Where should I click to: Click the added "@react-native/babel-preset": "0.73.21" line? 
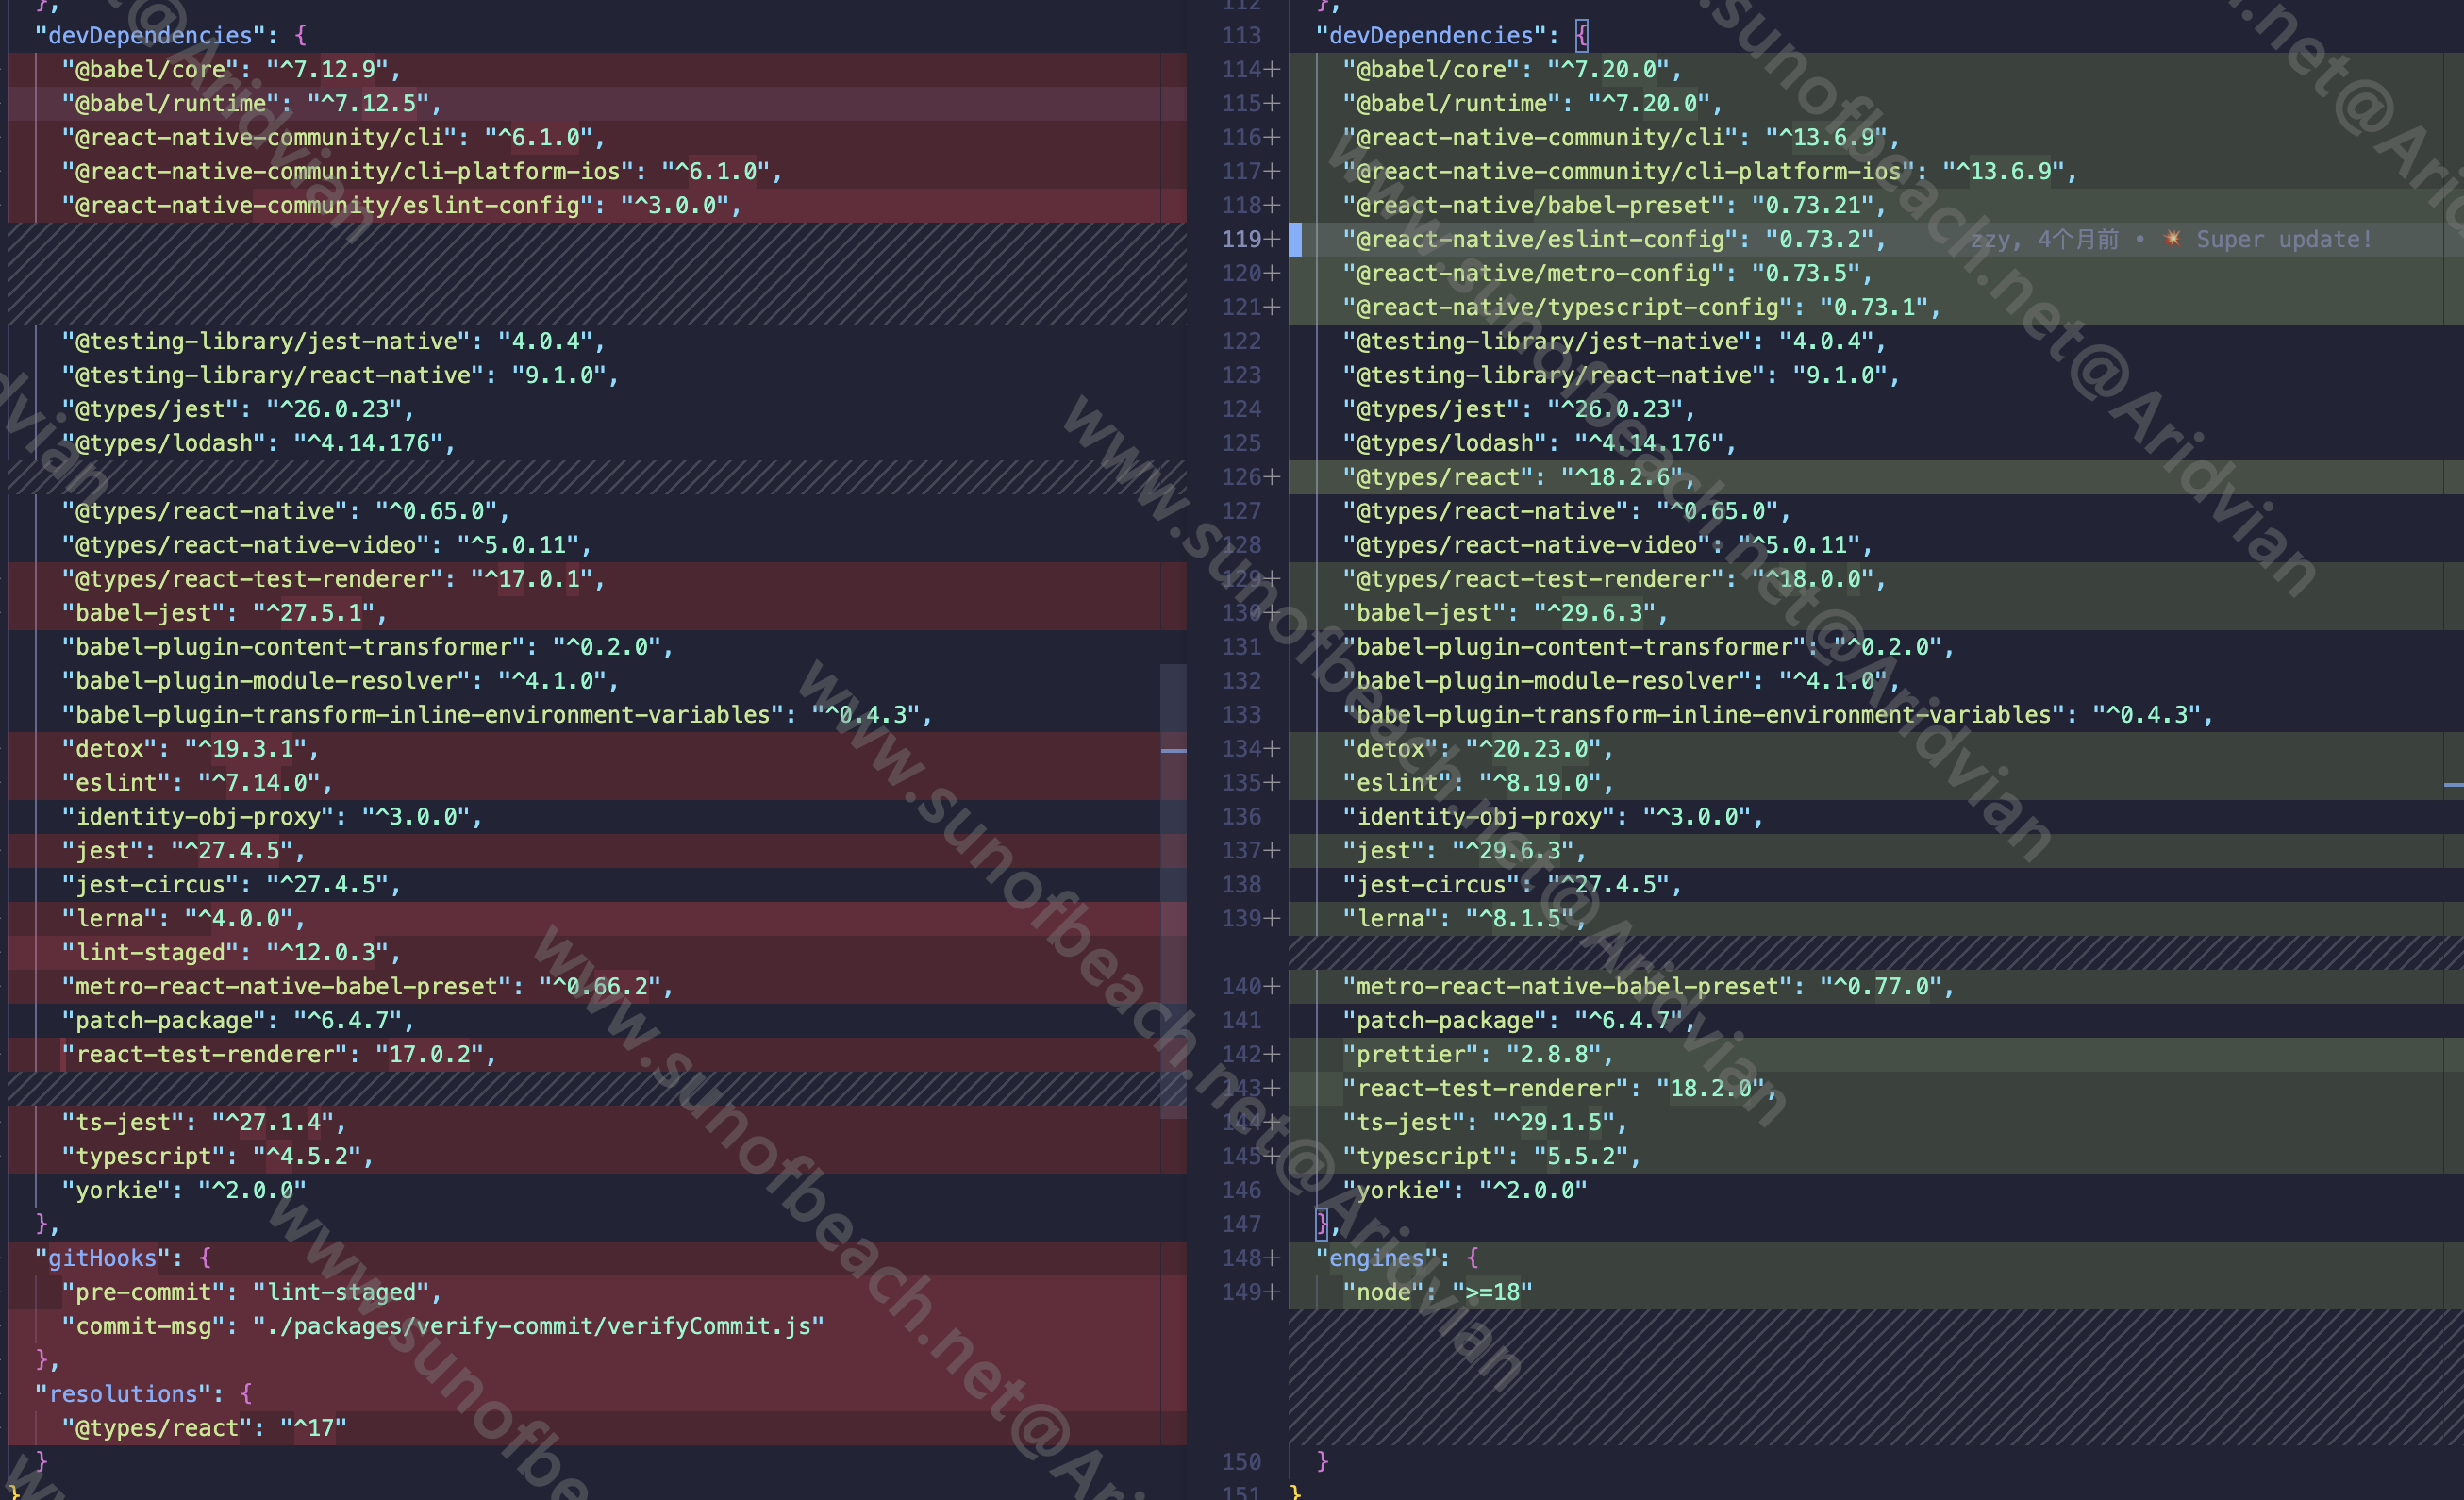1876,205
